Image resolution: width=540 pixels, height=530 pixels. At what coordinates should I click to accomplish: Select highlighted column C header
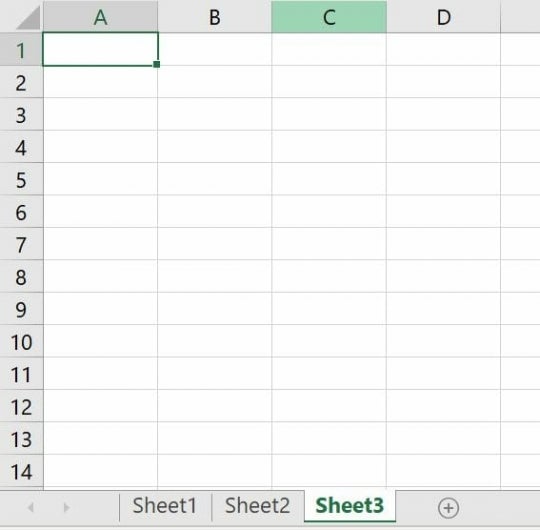coord(329,17)
